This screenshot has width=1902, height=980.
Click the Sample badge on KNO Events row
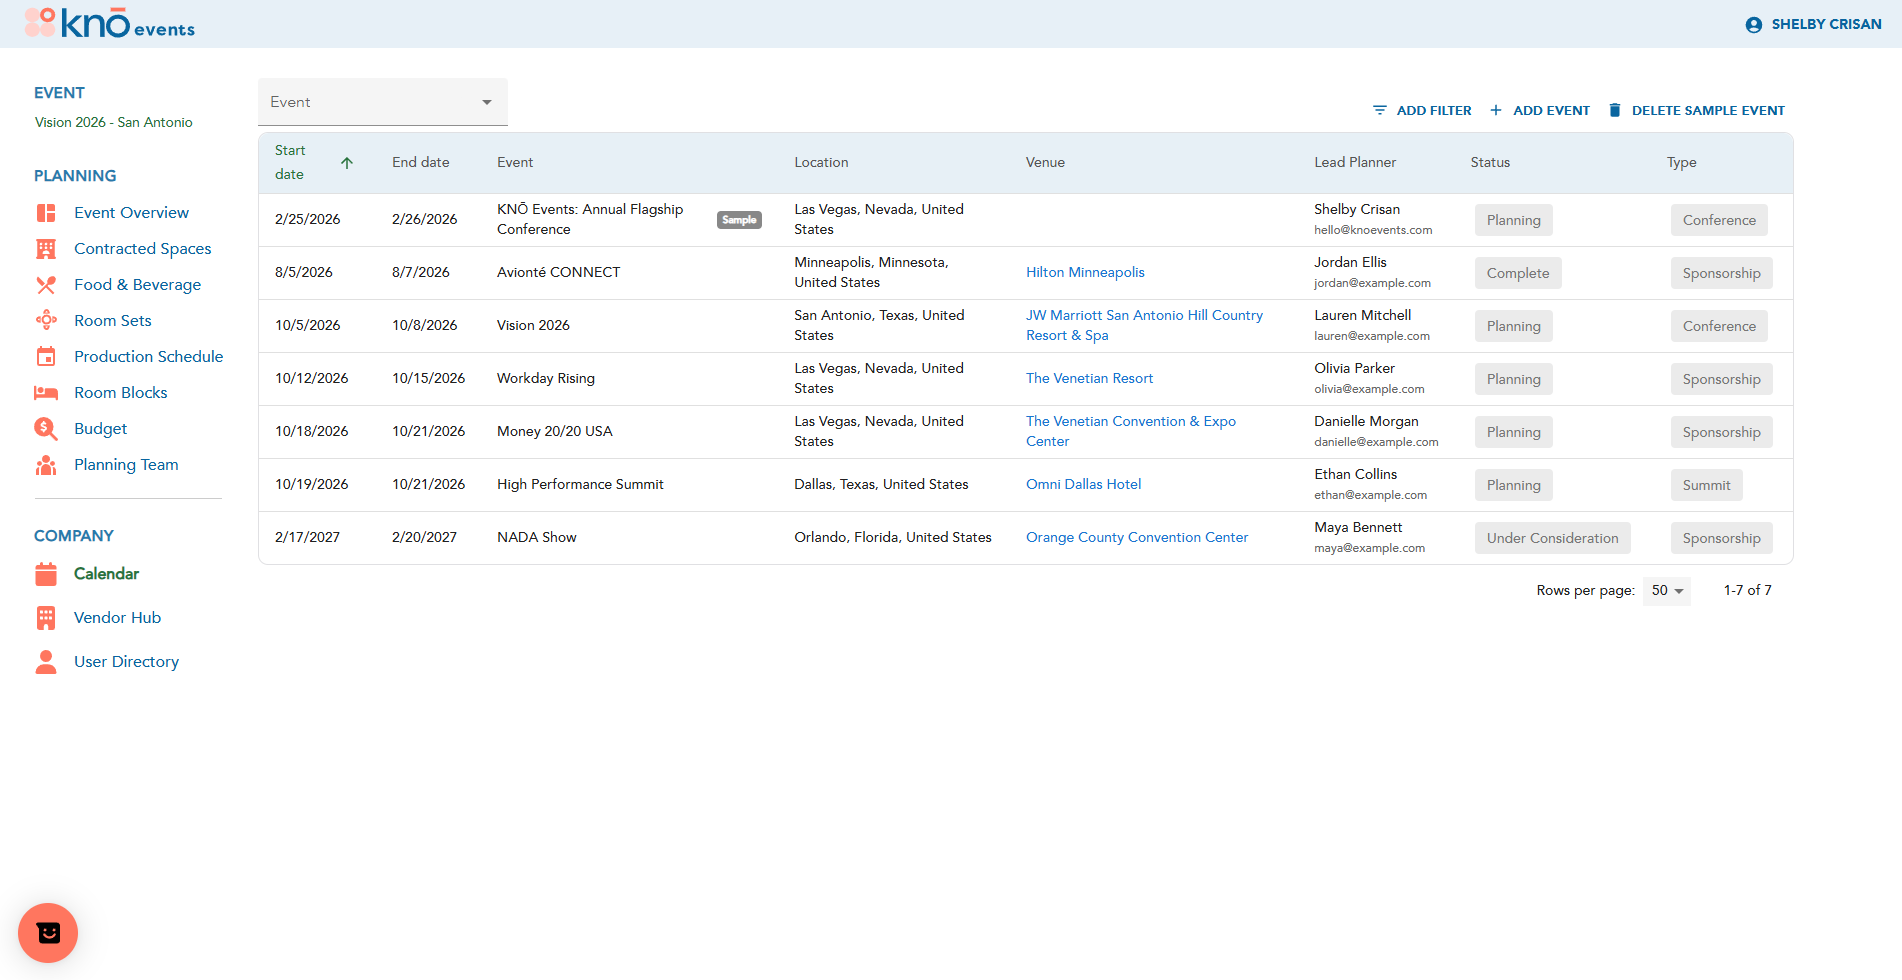(739, 221)
